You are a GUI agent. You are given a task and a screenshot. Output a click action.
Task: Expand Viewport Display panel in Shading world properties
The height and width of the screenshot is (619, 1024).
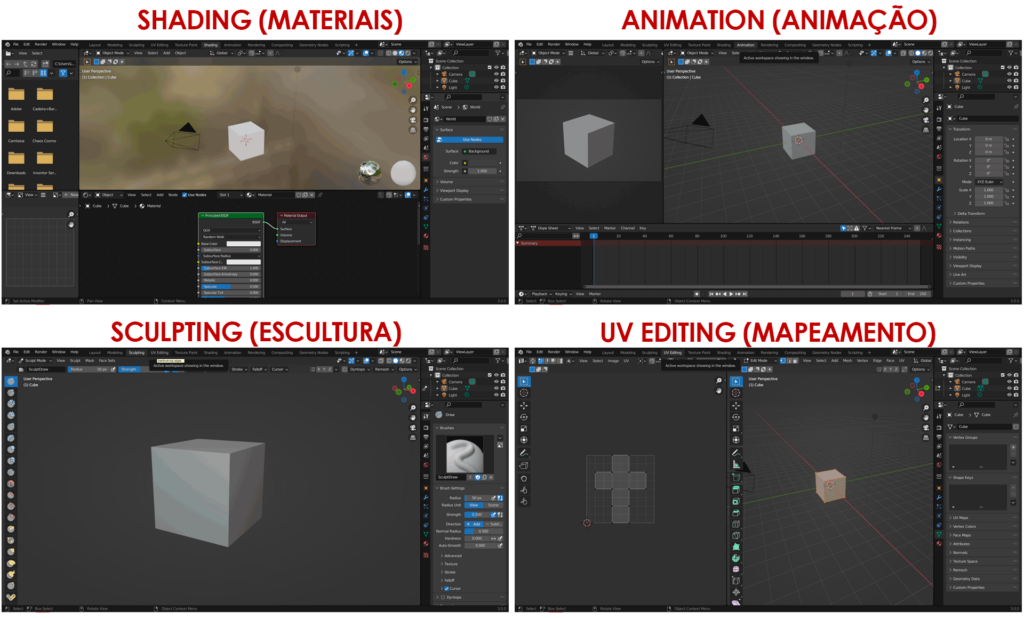(469, 191)
